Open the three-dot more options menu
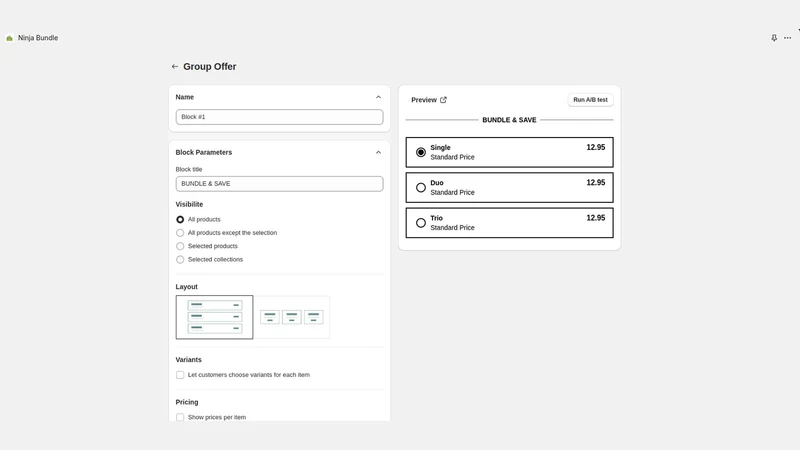 point(788,38)
